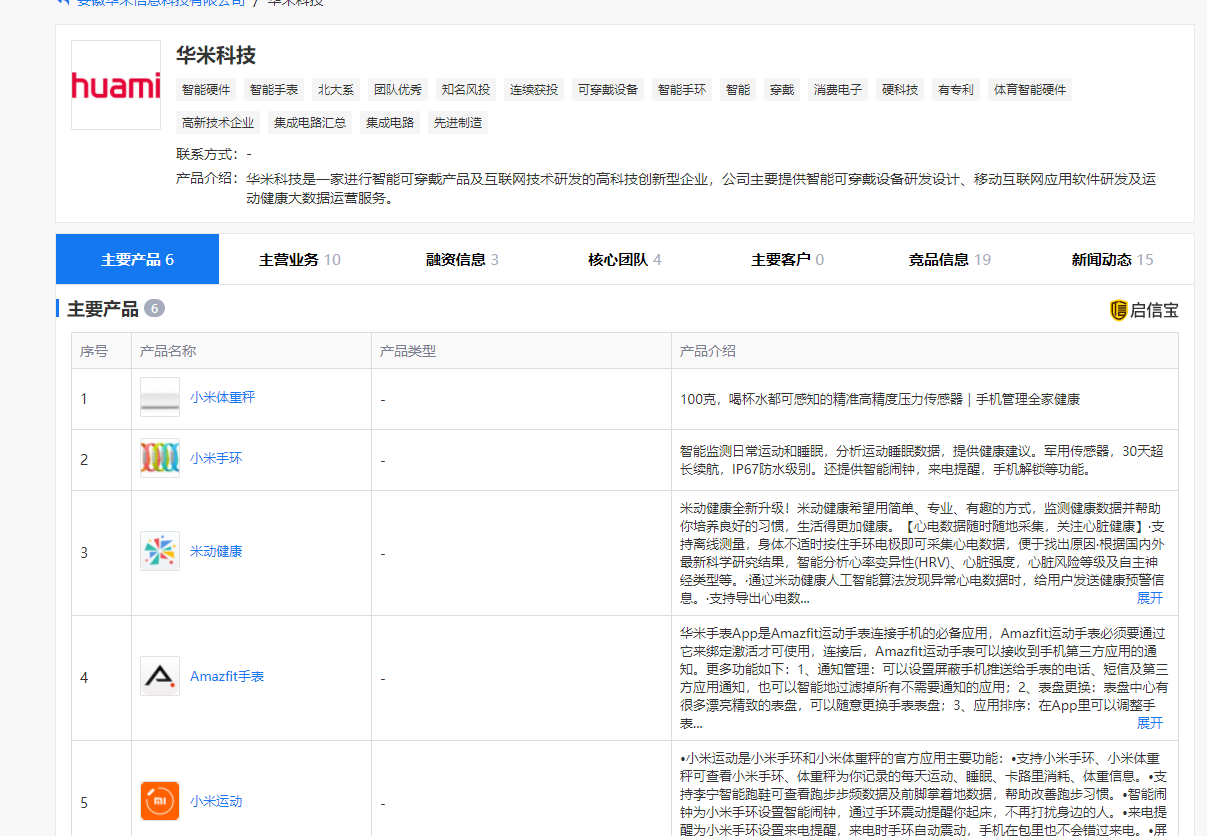The height and width of the screenshot is (836, 1207).
Task: Click the 启信宝 shield logo
Action: [1119, 310]
